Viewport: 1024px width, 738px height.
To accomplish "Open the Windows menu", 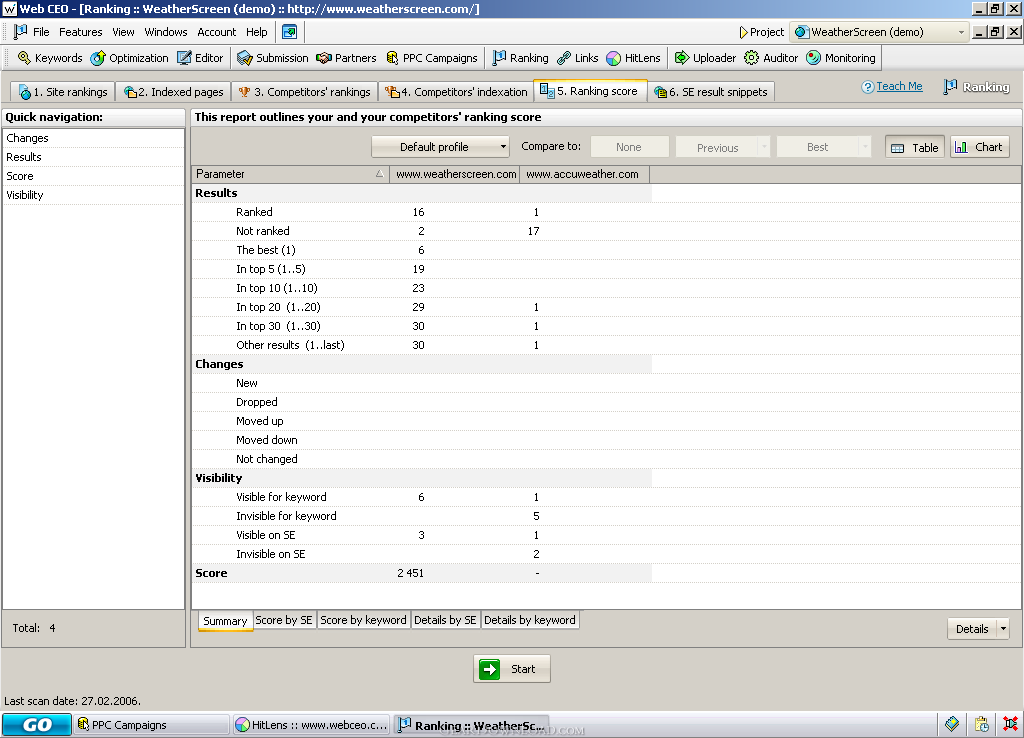I will [x=166, y=32].
